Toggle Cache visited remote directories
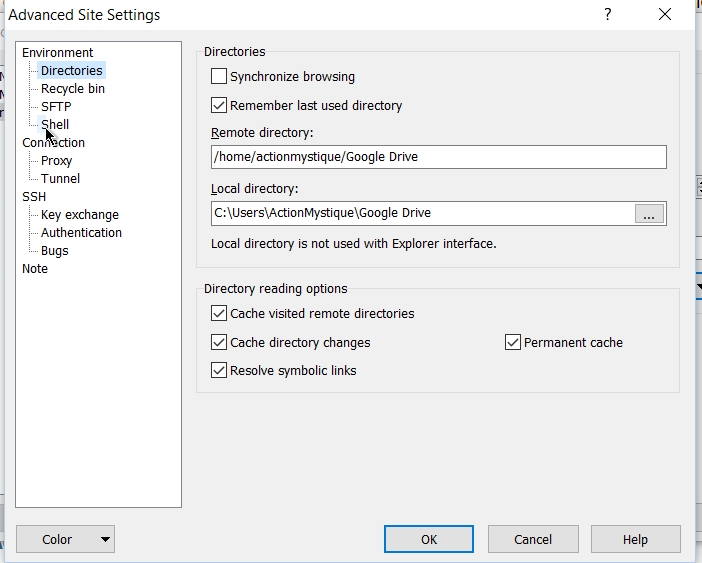Screen dimensions: 702x563 coord(219,313)
